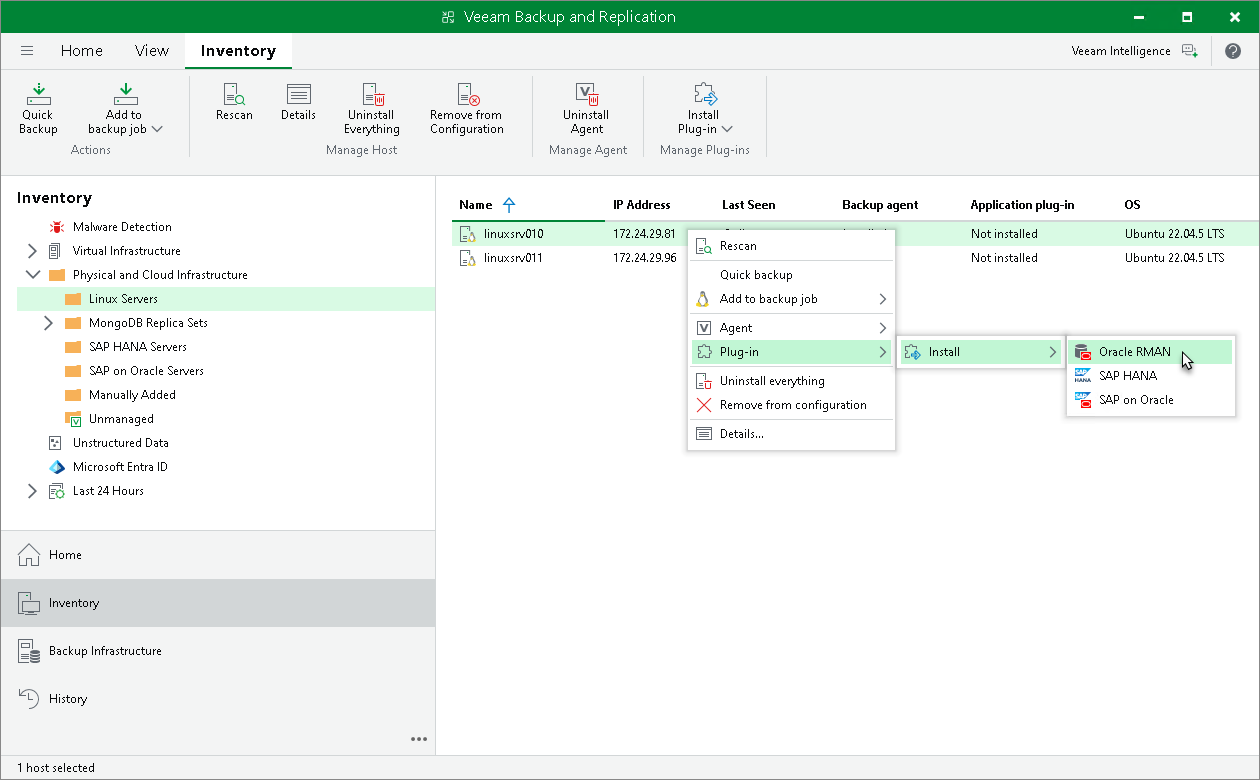Click the linuxsrv011 OS cell Ubuntu 22.04.5 LTS

(1174, 258)
